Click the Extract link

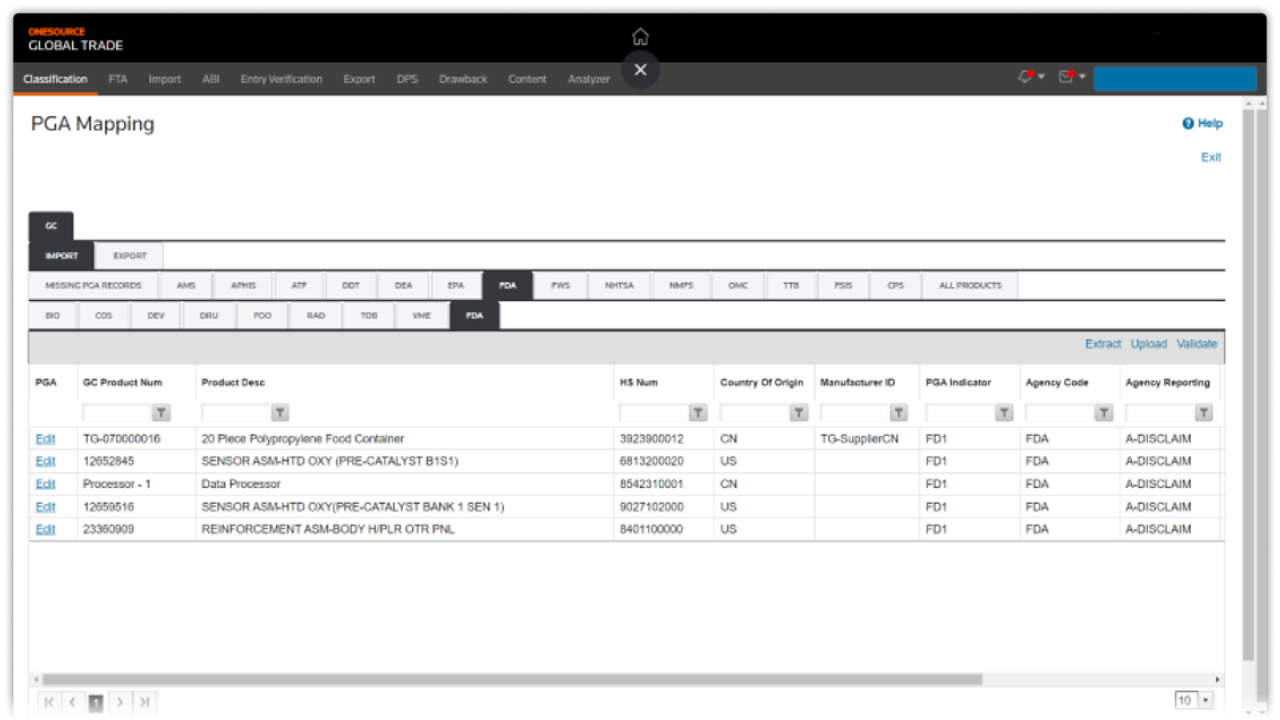pos(1102,344)
